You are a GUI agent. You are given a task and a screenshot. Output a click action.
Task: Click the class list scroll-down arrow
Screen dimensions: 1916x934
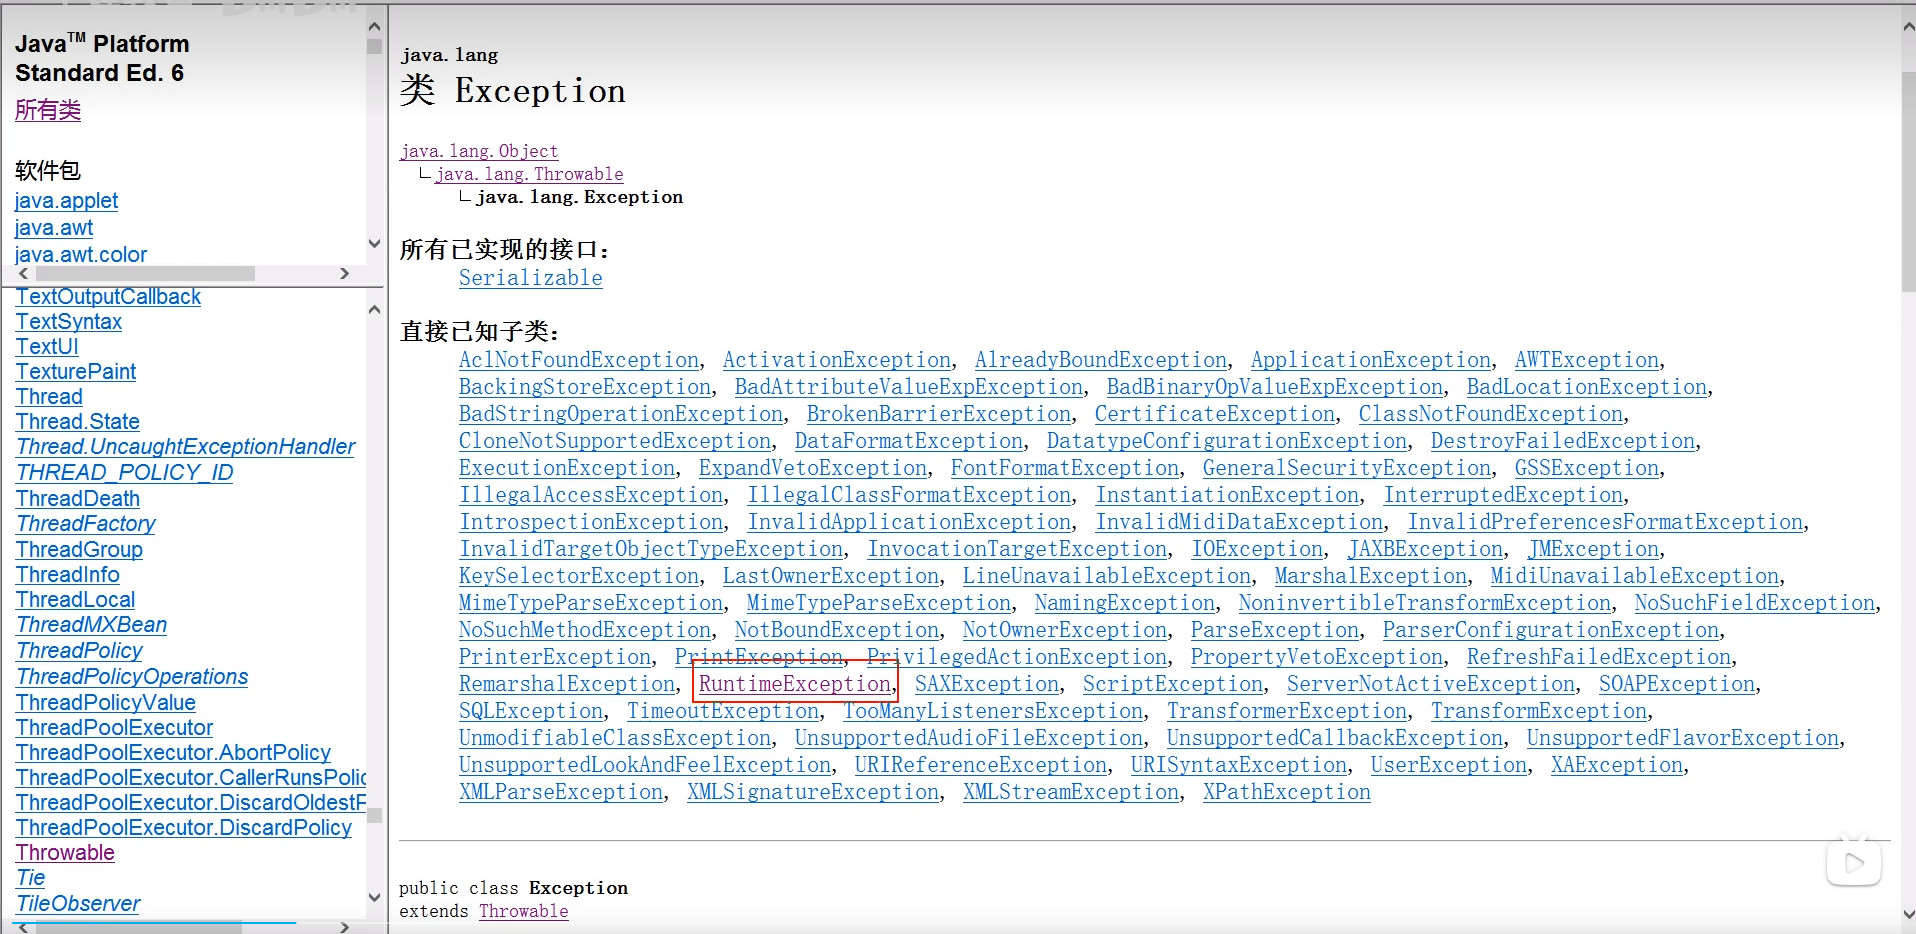tap(374, 897)
